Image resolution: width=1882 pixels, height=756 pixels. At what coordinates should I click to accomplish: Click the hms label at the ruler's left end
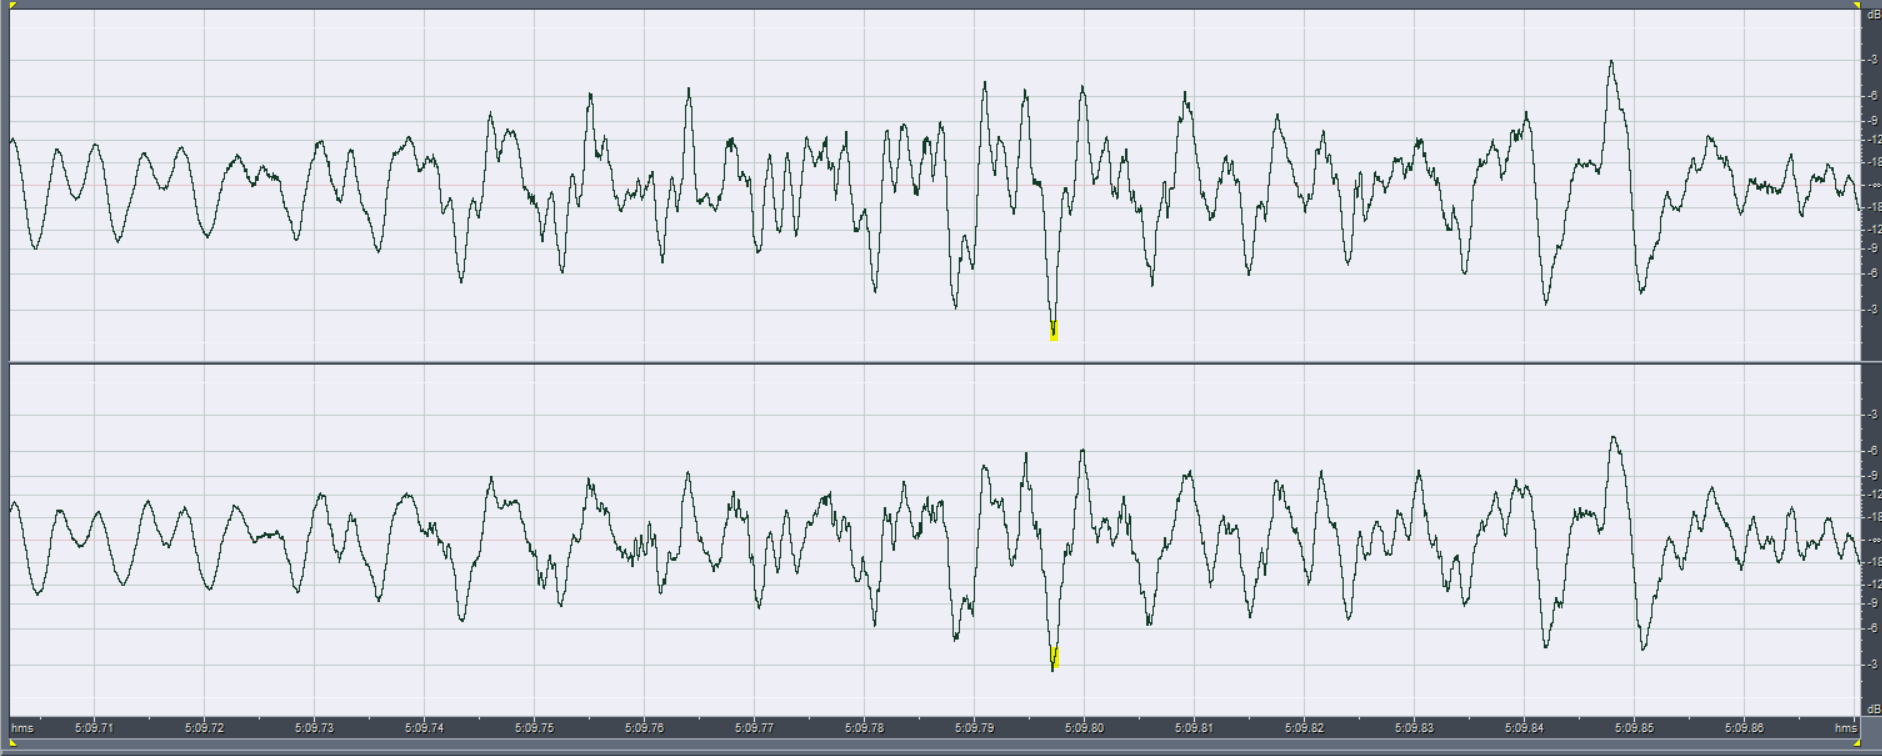(x=22, y=728)
